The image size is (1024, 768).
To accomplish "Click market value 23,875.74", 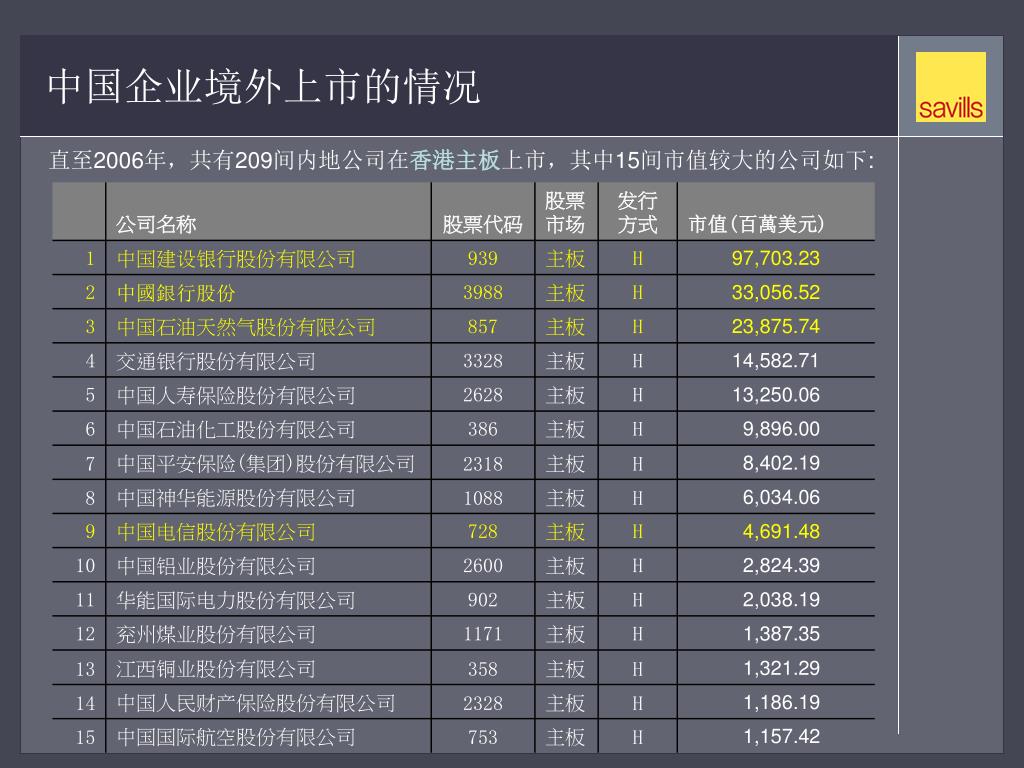I will (x=775, y=326).
